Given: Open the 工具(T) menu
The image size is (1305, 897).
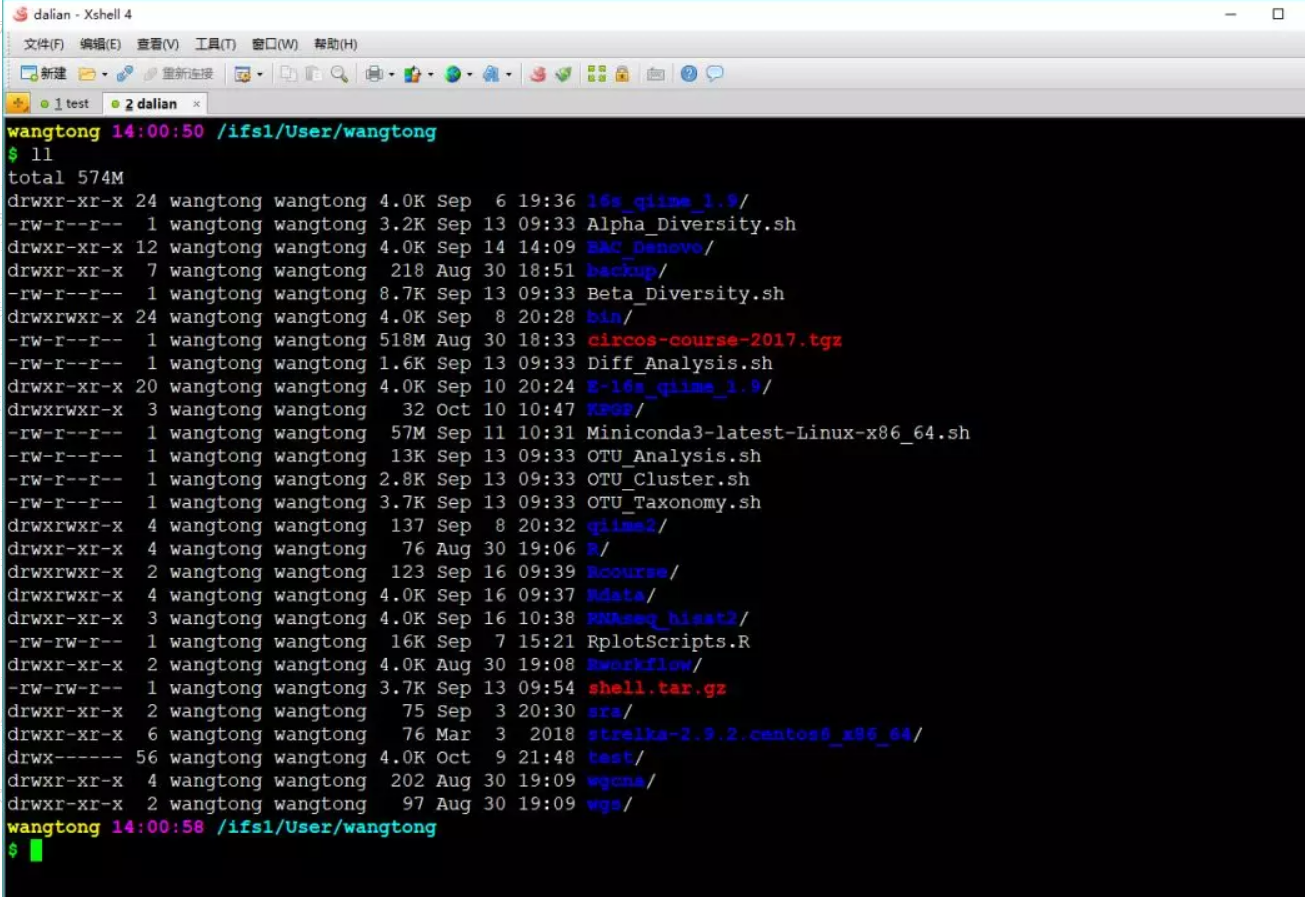Looking at the screenshot, I should pos(215,44).
